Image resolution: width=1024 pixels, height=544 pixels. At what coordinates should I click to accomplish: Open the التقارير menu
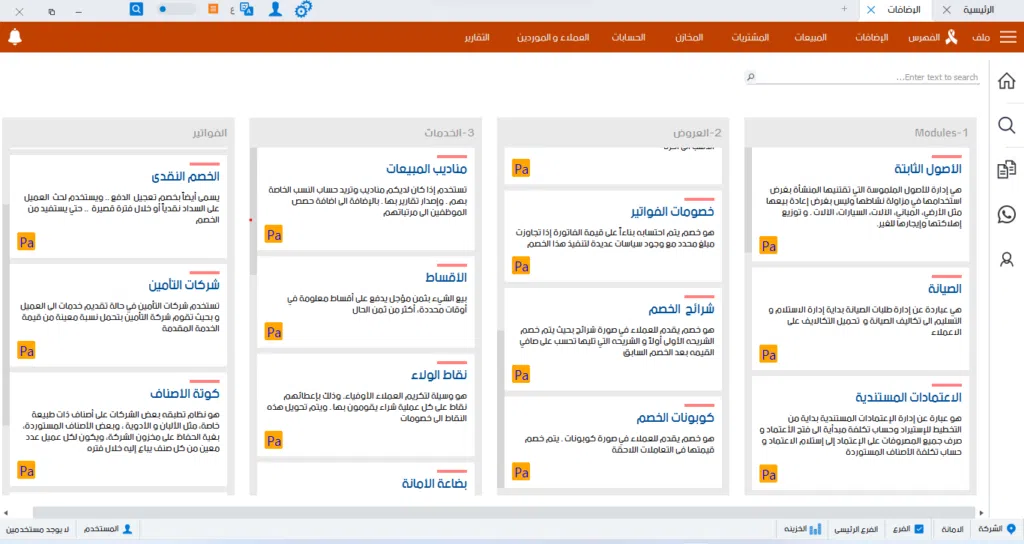476,37
